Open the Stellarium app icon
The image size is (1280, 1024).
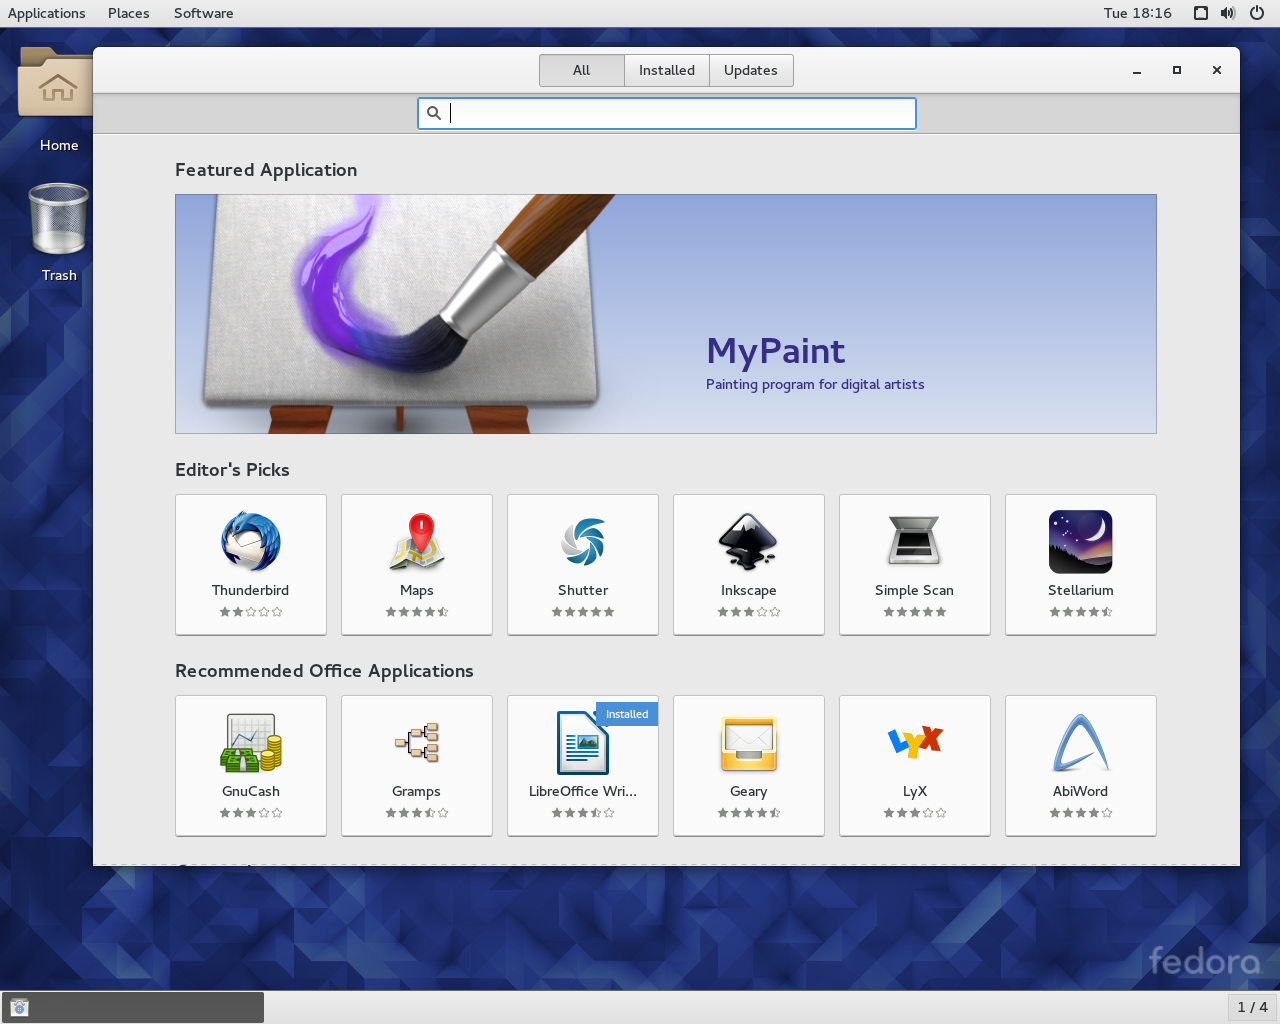tap(1081, 542)
